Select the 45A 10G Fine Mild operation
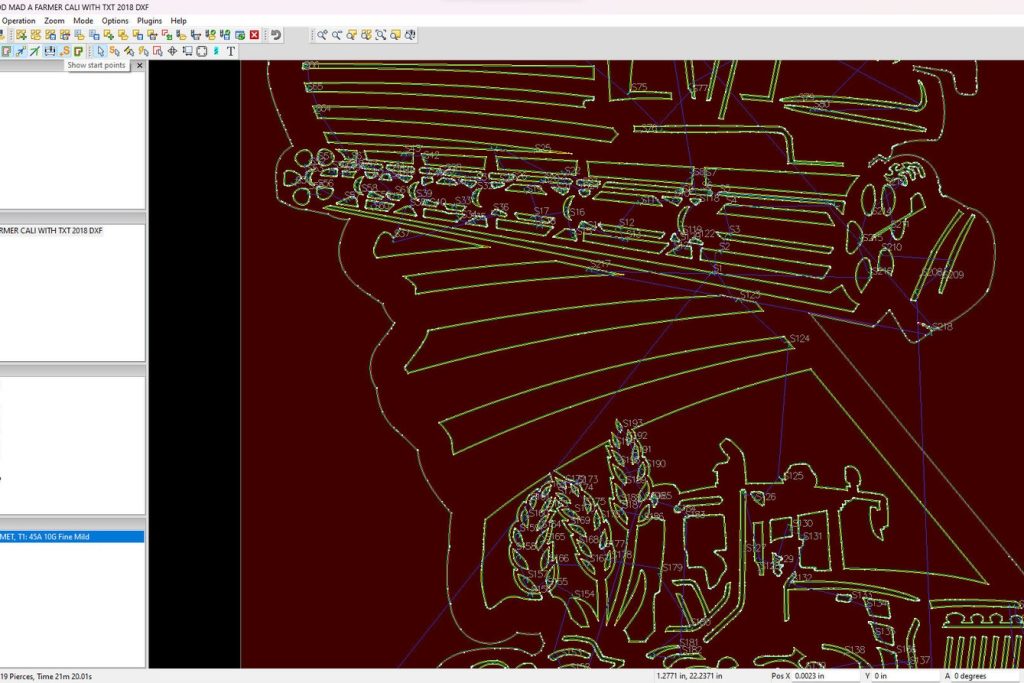1024x683 pixels. 60,536
